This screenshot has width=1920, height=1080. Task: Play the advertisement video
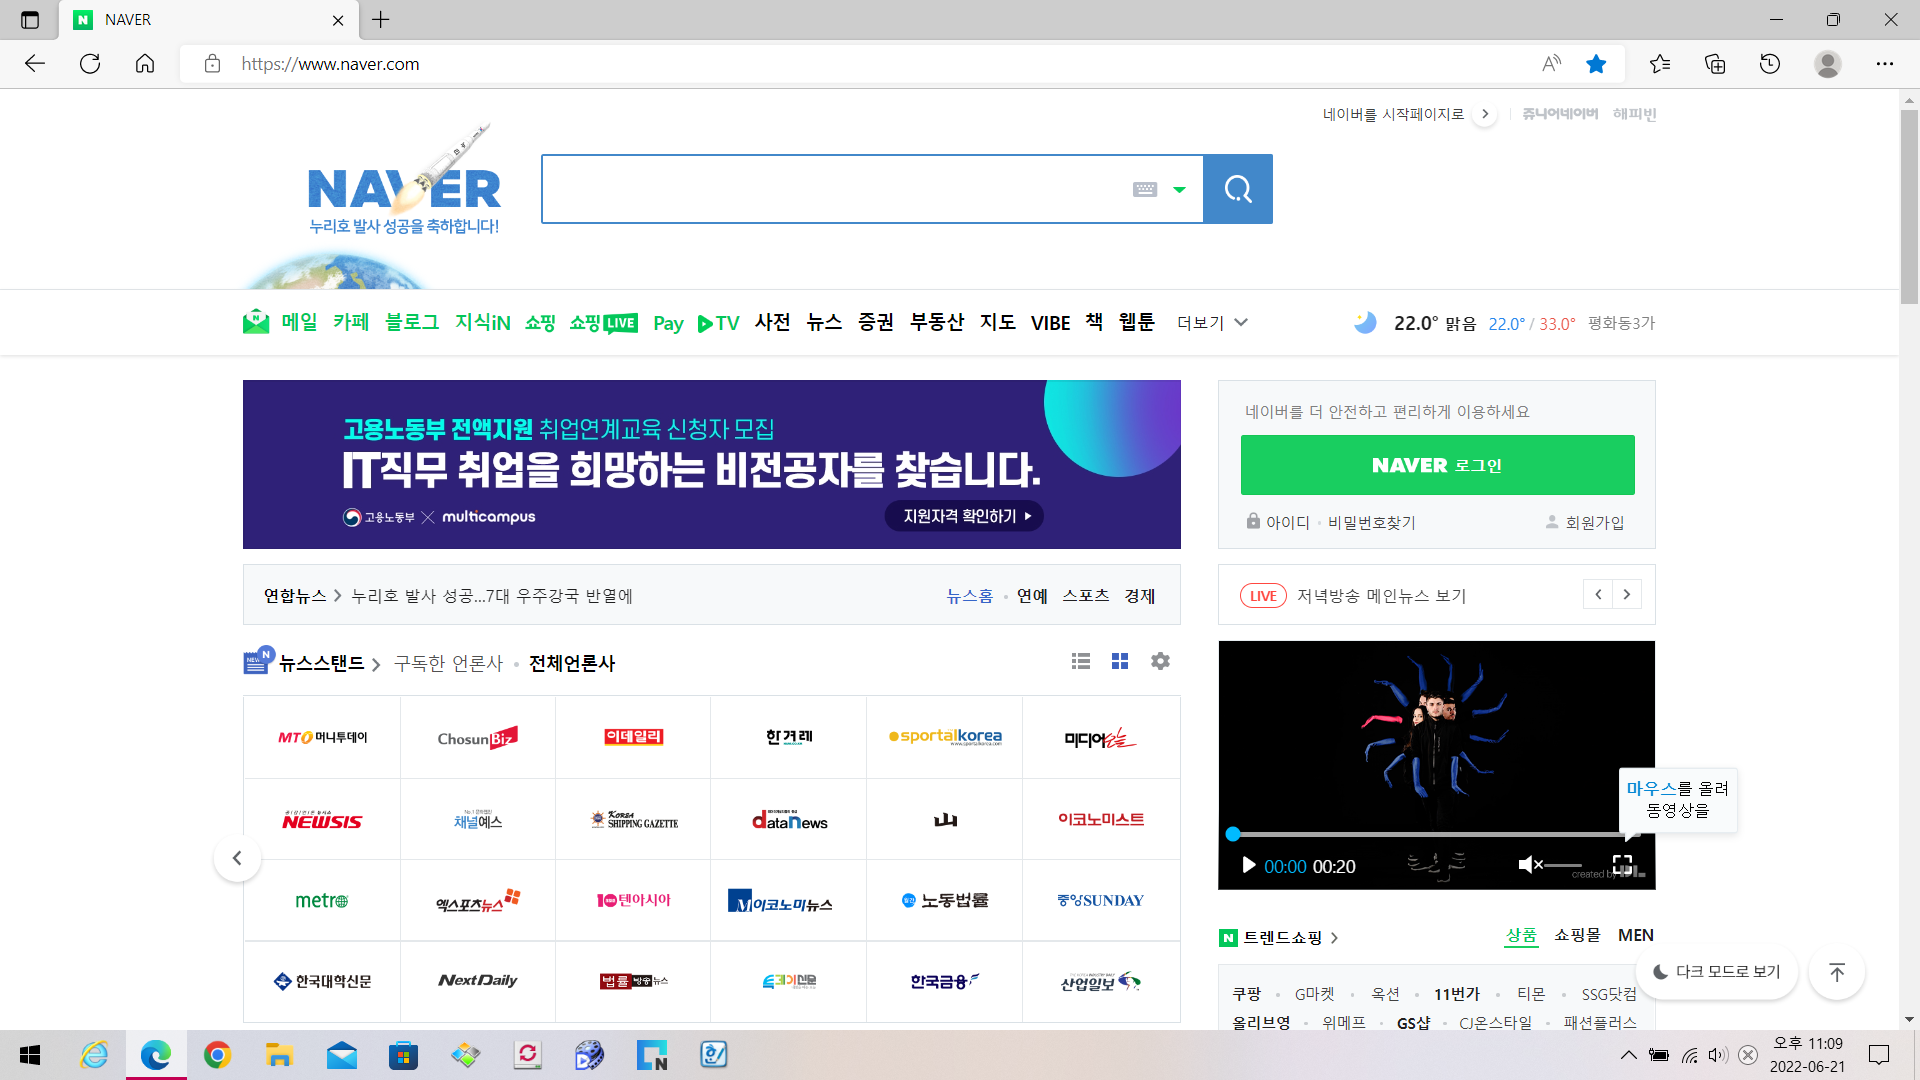tap(1248, 865)
